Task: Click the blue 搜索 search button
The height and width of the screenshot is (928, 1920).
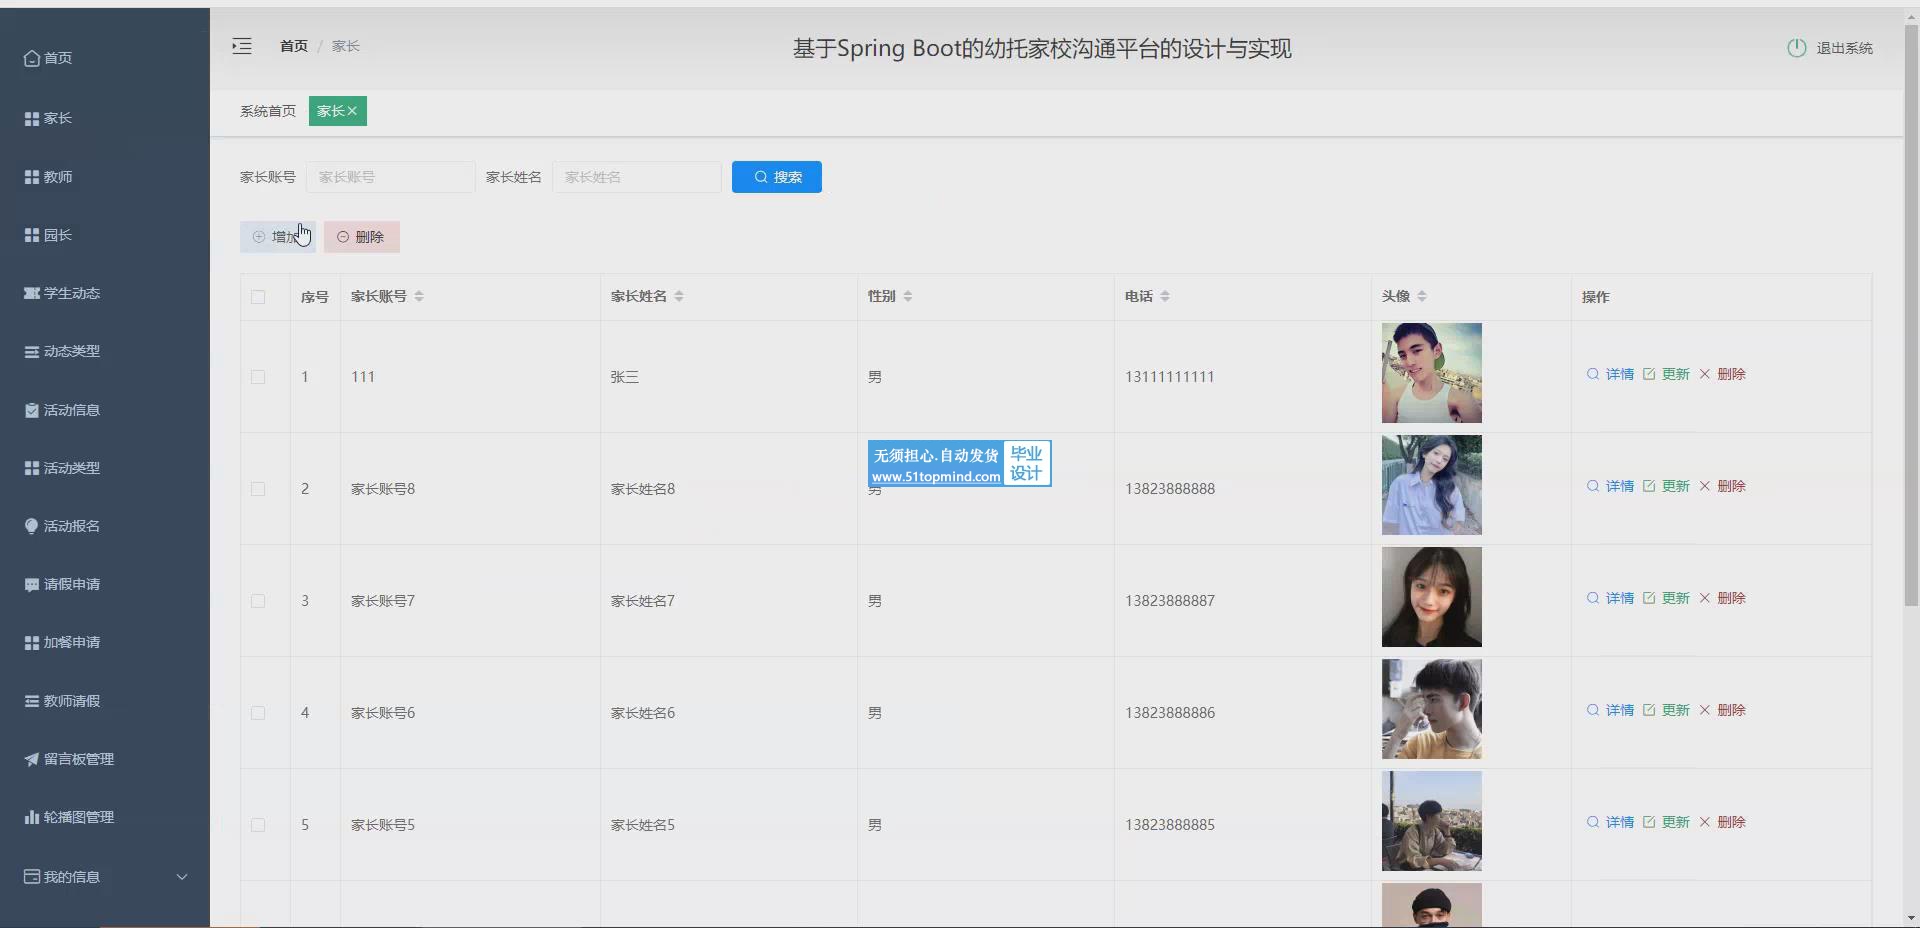Action: (777, 177)
